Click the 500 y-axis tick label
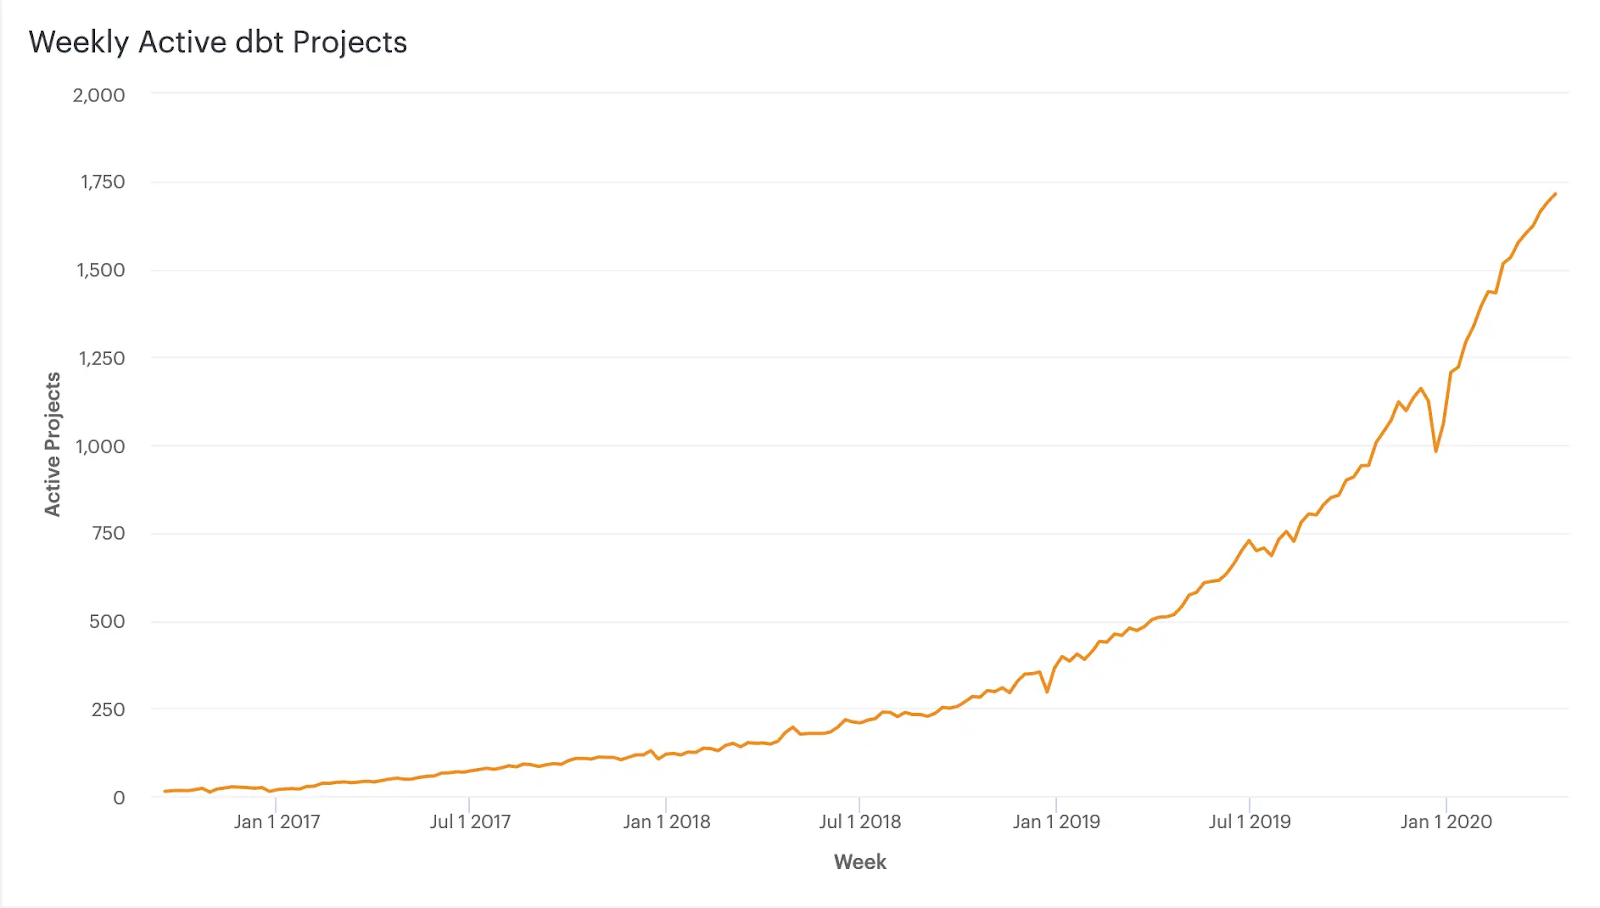The height and width of the screenshot is (908, 1600). (x=107, y=621)
